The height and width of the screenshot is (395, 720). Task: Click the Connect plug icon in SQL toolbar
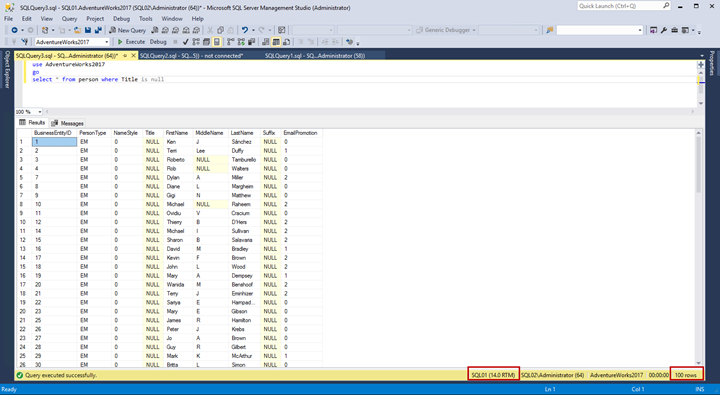(x=14, y=42)
